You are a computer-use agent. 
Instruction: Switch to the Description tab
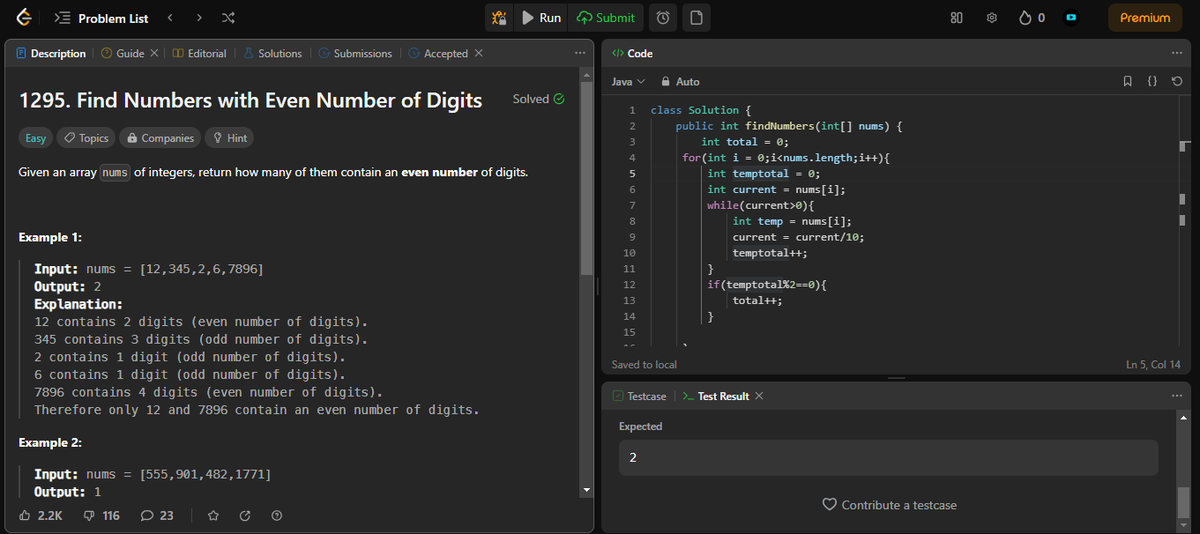pos(52,53)
